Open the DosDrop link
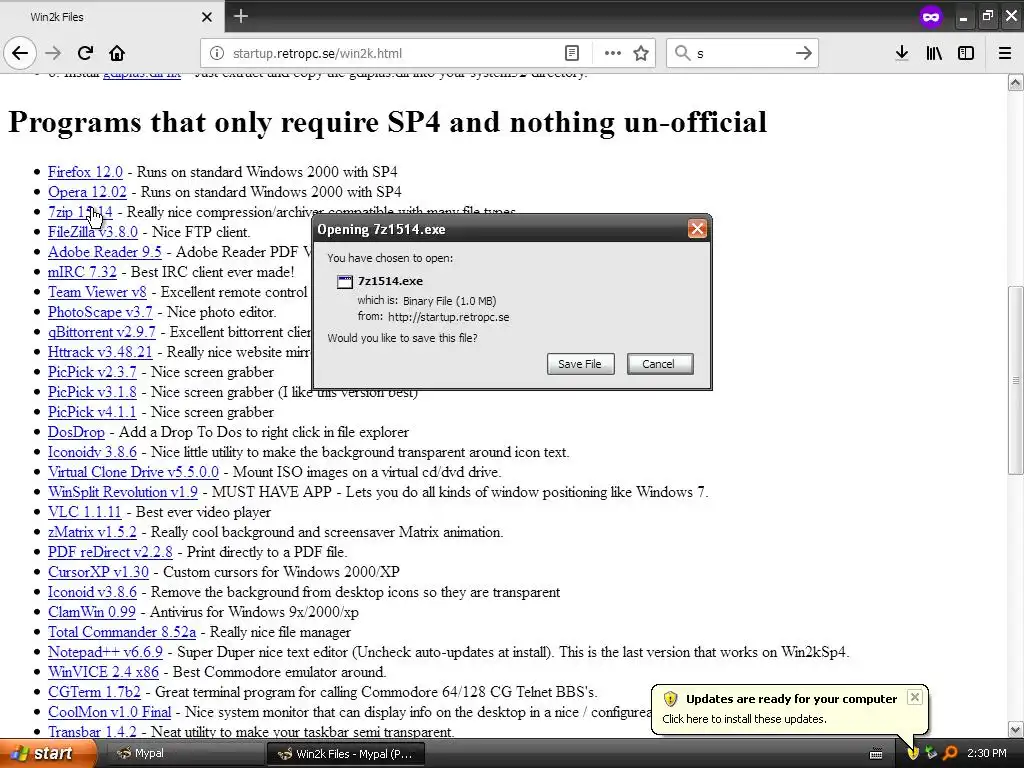Image resolution: width=1024 pixels, height=768 pixels. 76,432
